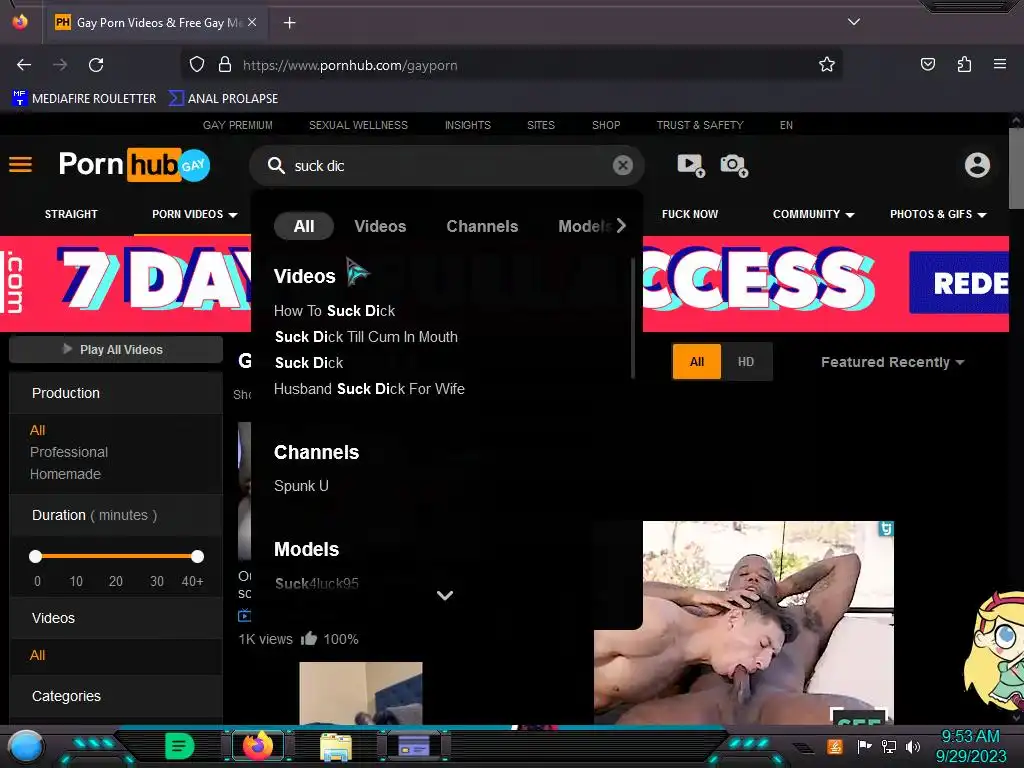Screen dimensions: 1024x768
Task: View site security via padlock icon
Action: (225, 65)
